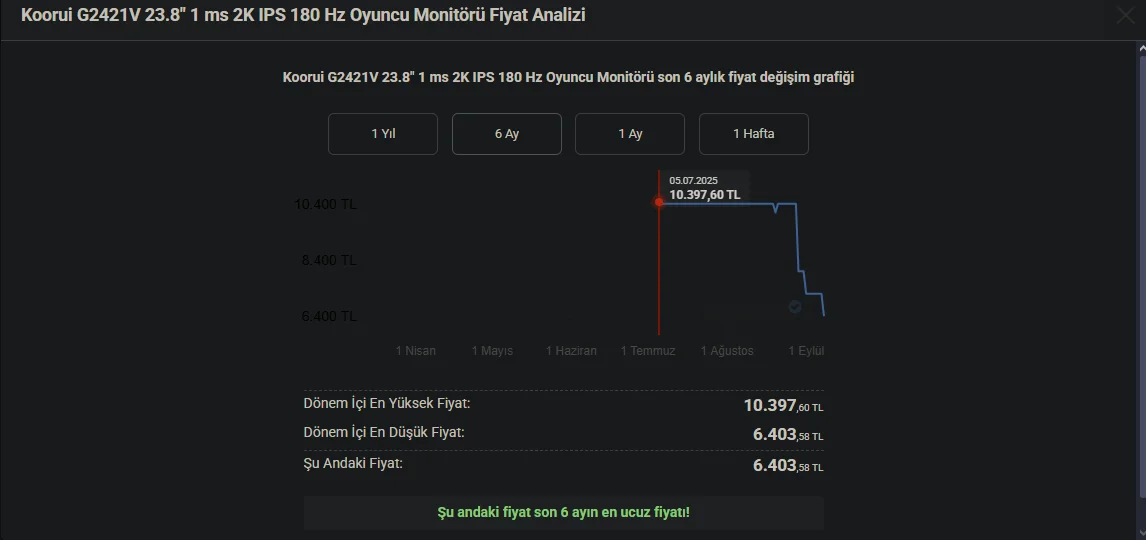This screenshot has width=1146, height=540.
Task: Click the Koorui G2421V dialog title
Action: (303, 15)
